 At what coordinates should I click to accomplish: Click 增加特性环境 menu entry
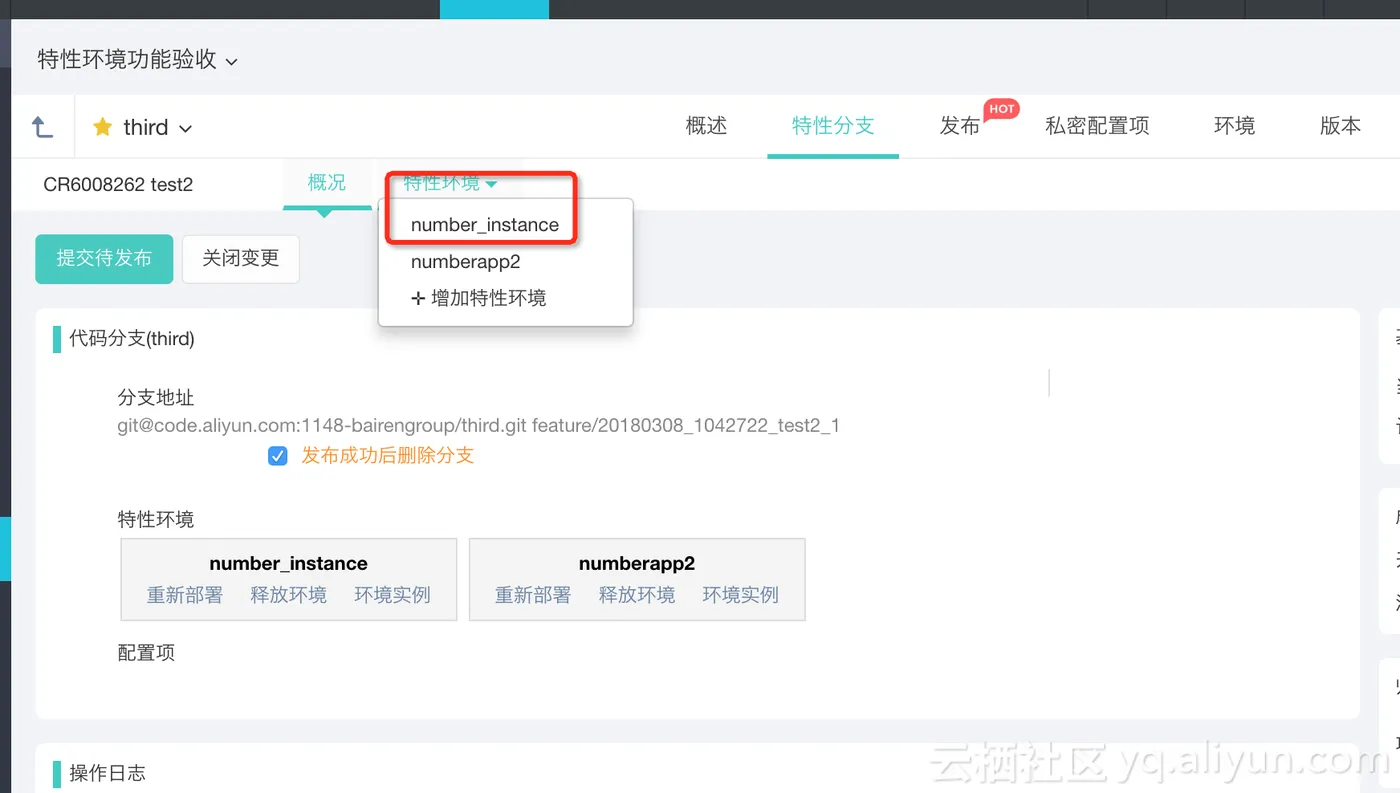tap(479, 298)
